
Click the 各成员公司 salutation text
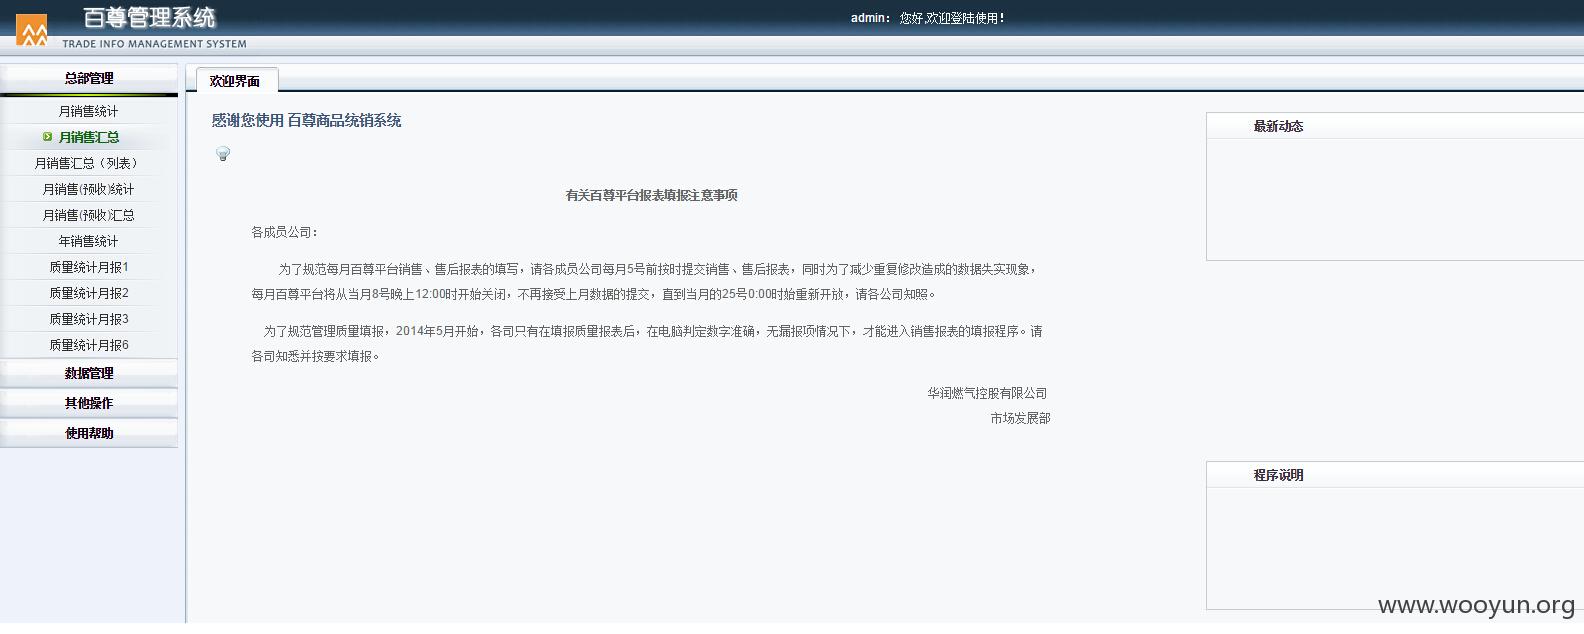coord(285,232)
